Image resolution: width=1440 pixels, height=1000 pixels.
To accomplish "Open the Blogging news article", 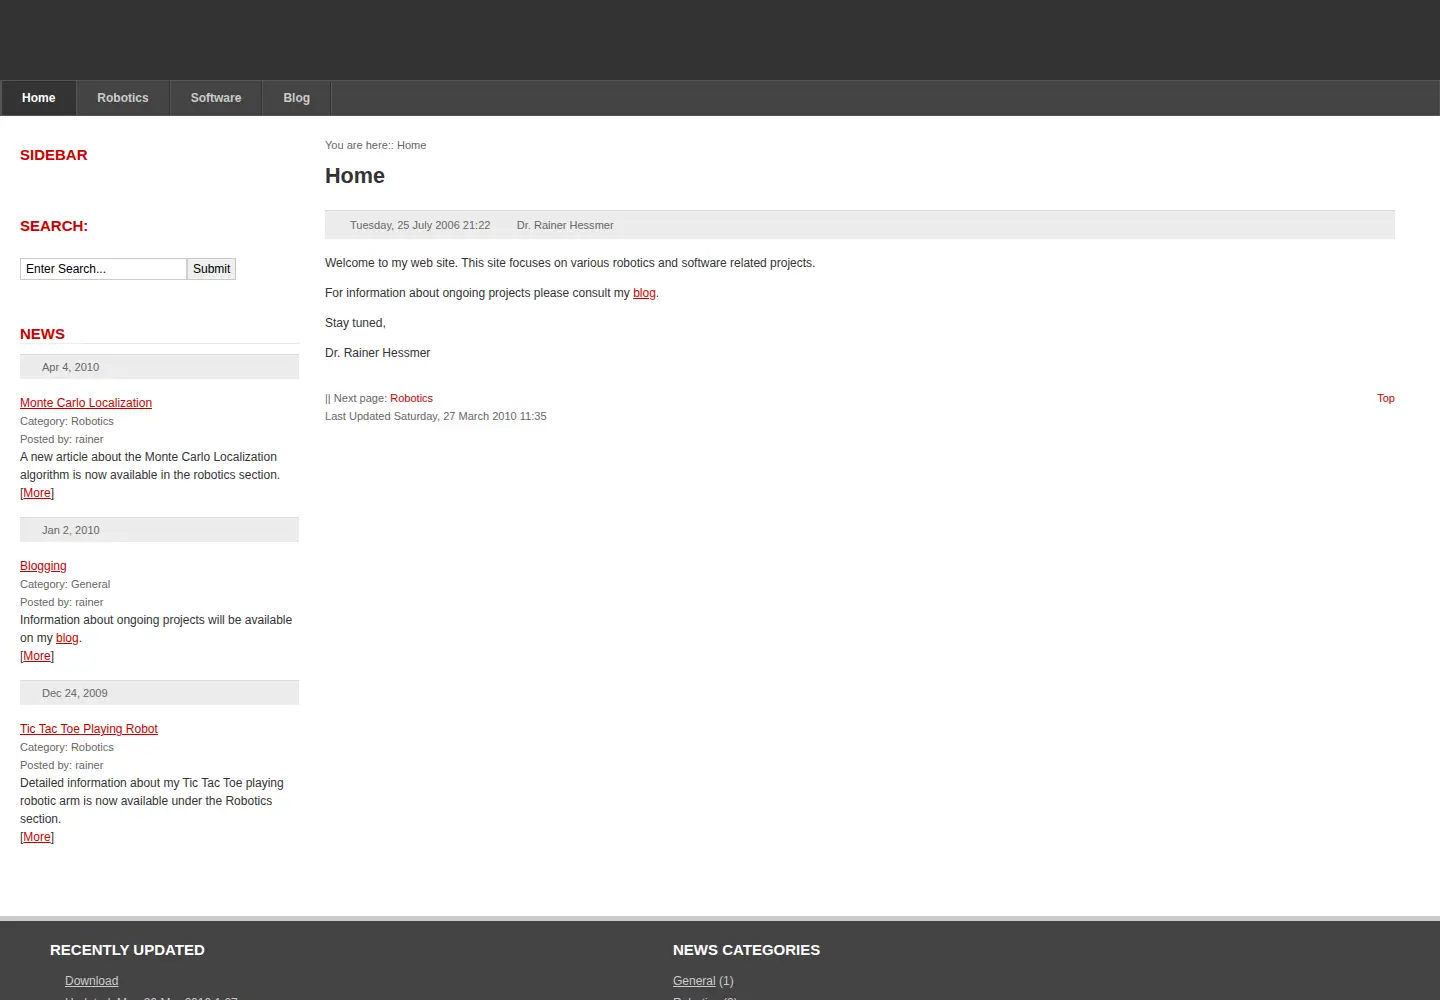I will click(43, 566).
